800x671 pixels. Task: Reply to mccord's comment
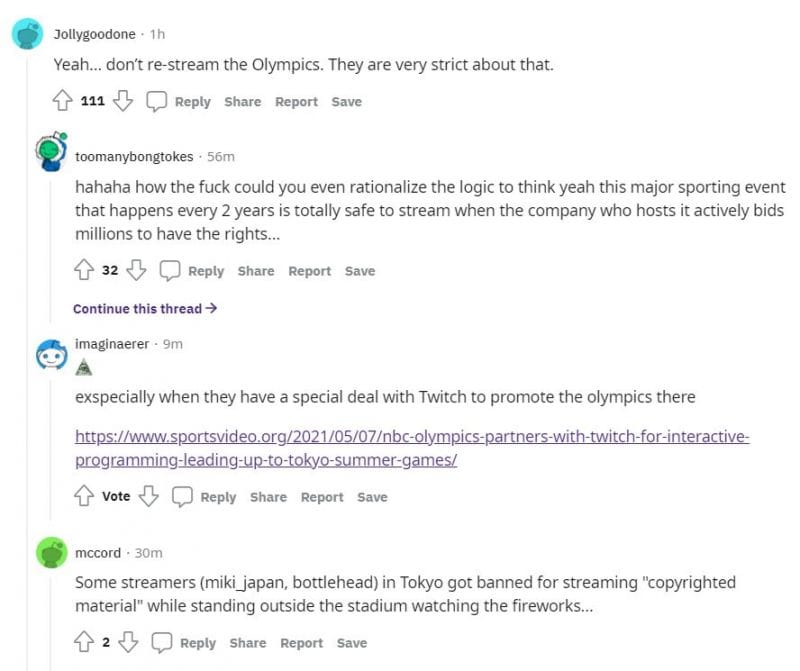[185, 642]
